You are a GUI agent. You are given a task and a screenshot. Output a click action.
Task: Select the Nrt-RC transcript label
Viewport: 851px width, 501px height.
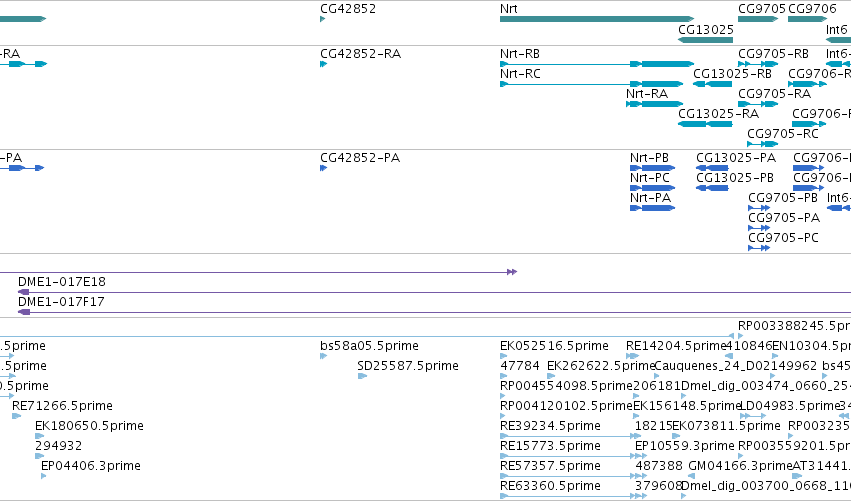coord(520,74)
